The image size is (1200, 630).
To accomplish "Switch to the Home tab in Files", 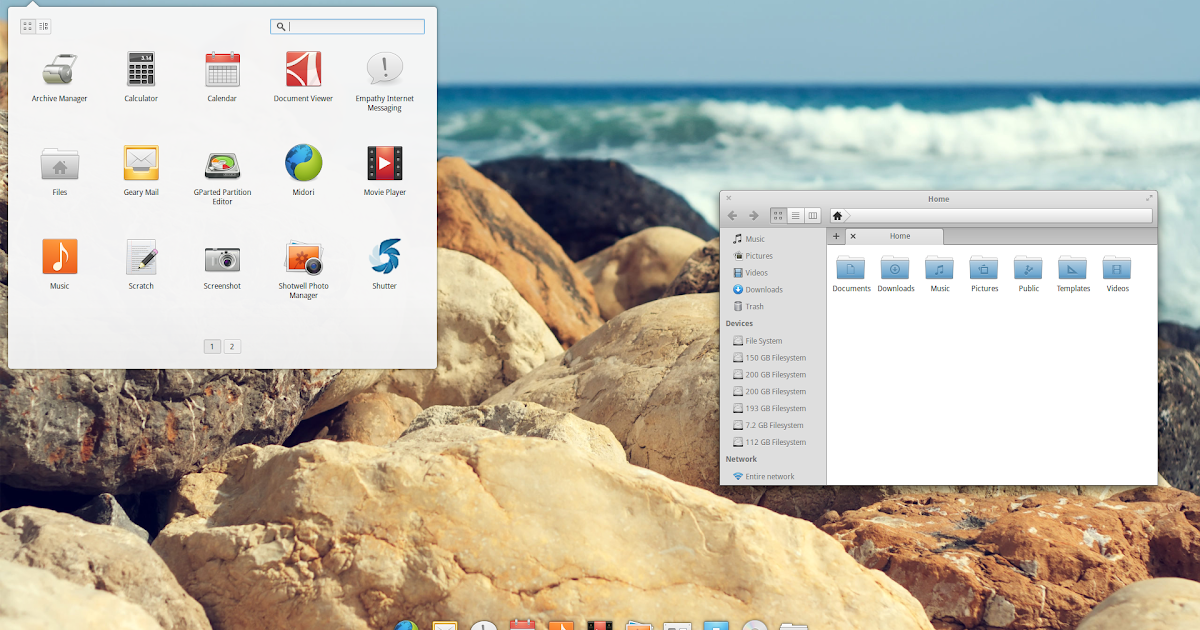I will pyautogui.click(x=898, y=236).
